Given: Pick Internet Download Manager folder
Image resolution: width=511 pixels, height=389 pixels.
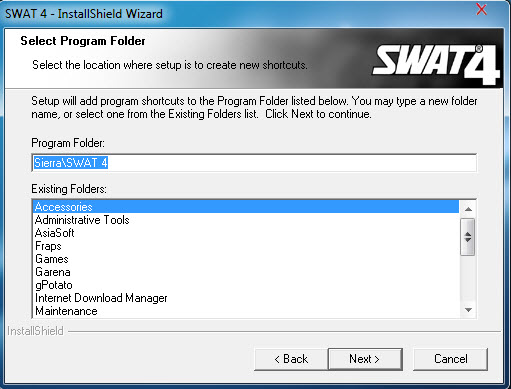Looking at the screenshot, I should 246,298.
